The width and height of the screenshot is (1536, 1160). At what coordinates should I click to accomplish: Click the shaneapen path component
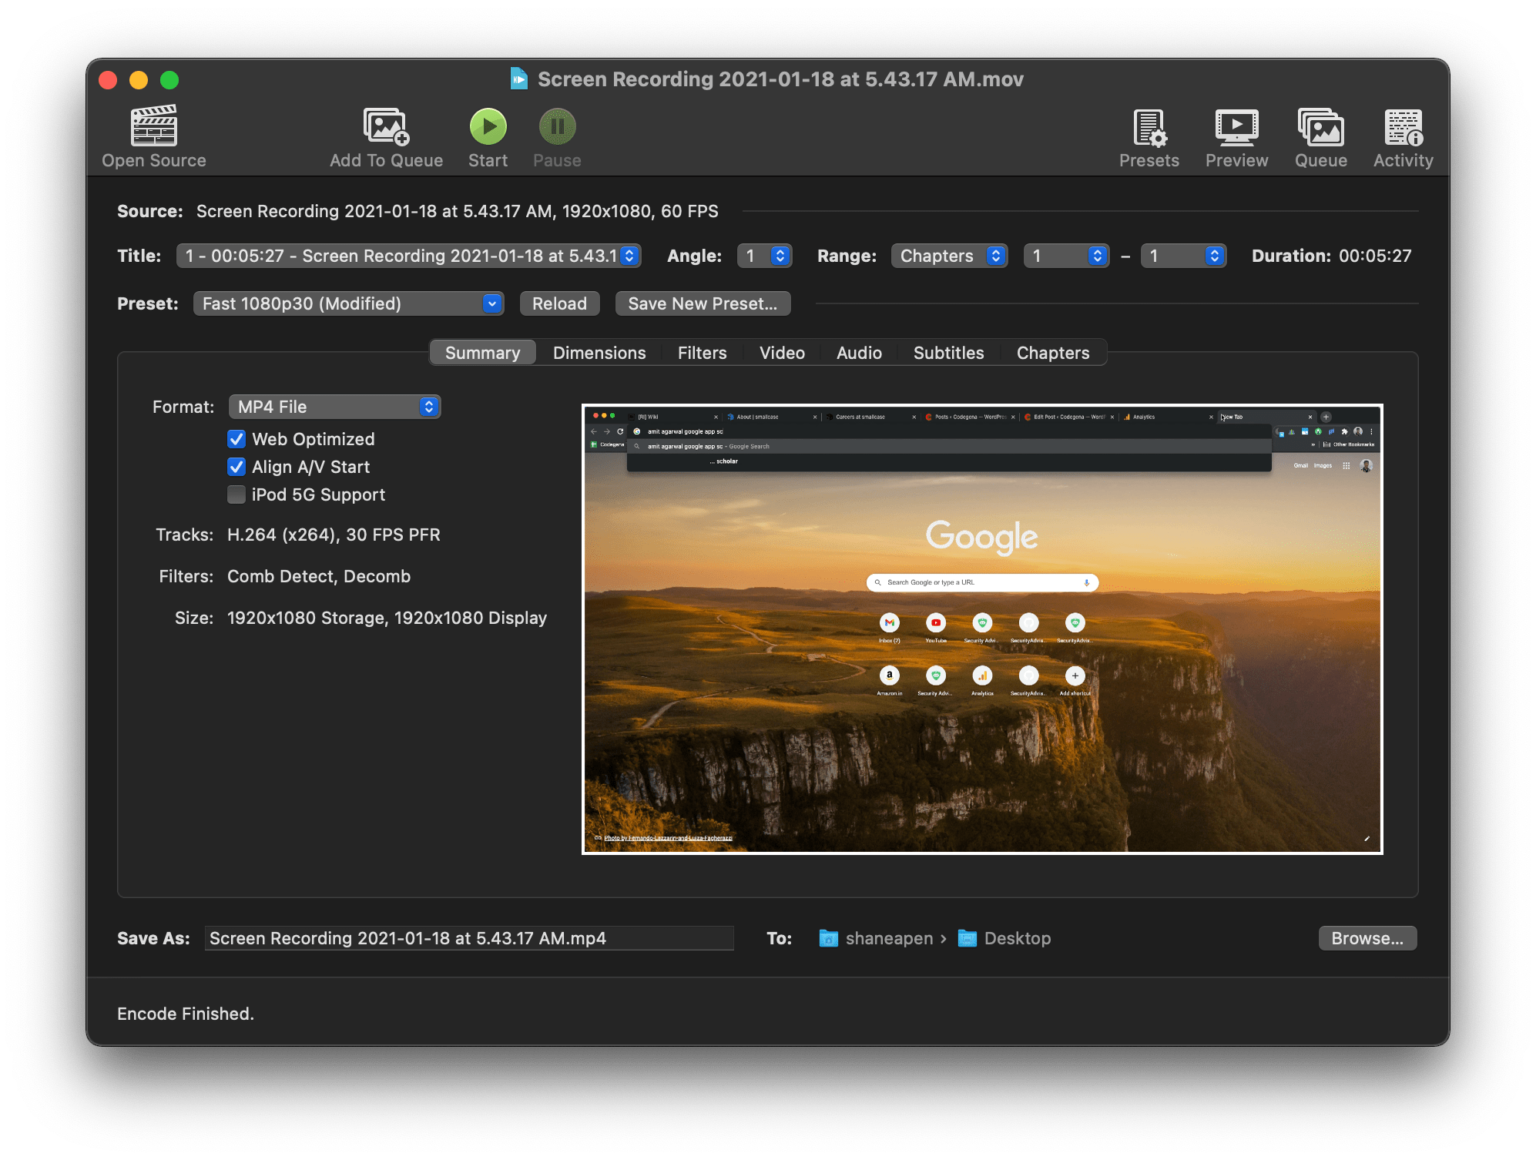(x=889, y=938)
